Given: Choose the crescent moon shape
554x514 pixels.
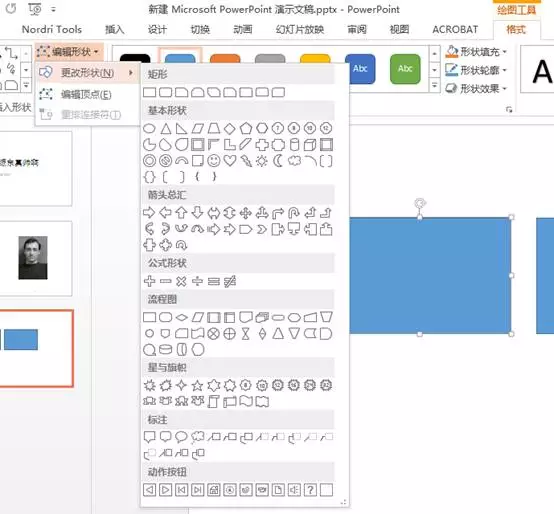Looking at the screenshot, I should tap(278, 161).
